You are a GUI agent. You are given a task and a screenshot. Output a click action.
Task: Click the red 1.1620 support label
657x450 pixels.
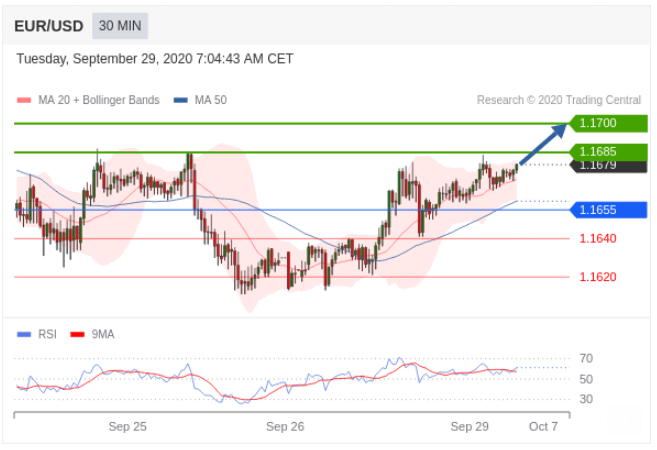click(598, 277)
